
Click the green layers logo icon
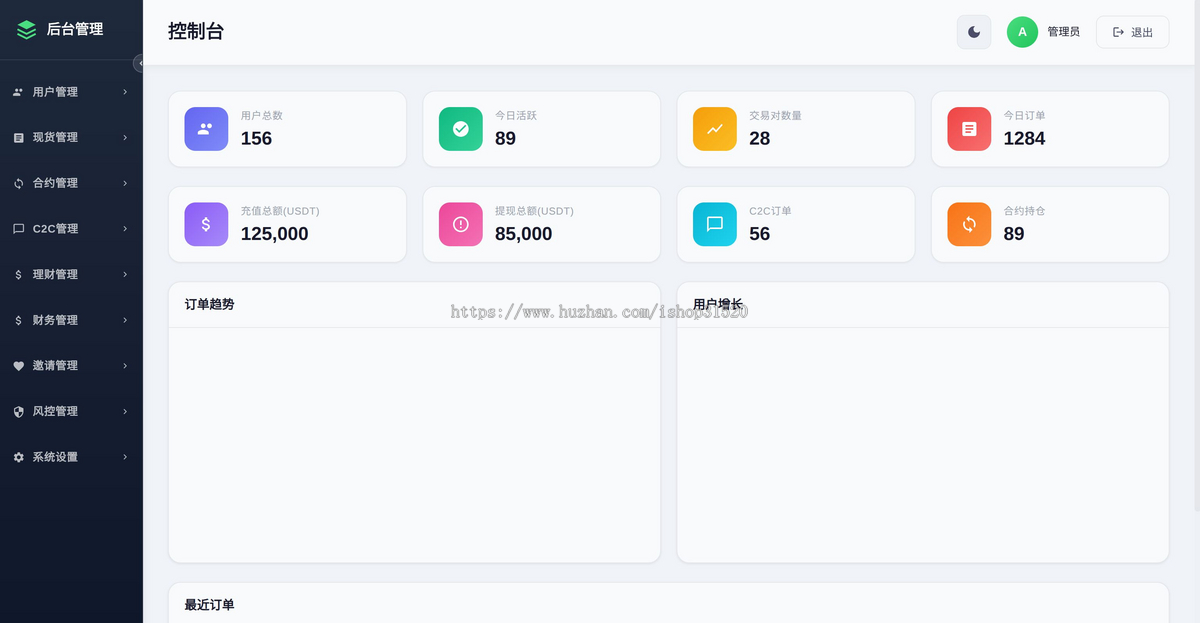pyautogui.click(x=26, y=30)
